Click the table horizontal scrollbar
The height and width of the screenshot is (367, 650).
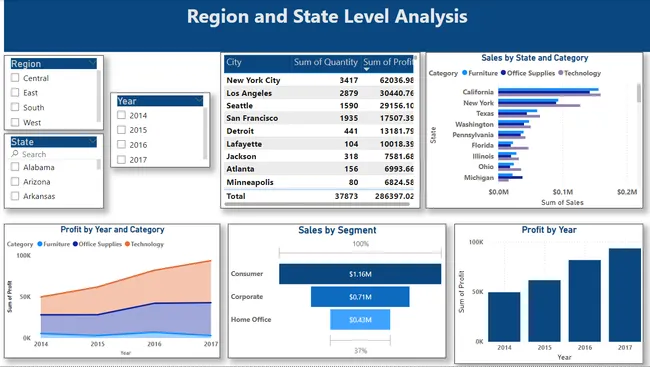click(x=317, y=204)
